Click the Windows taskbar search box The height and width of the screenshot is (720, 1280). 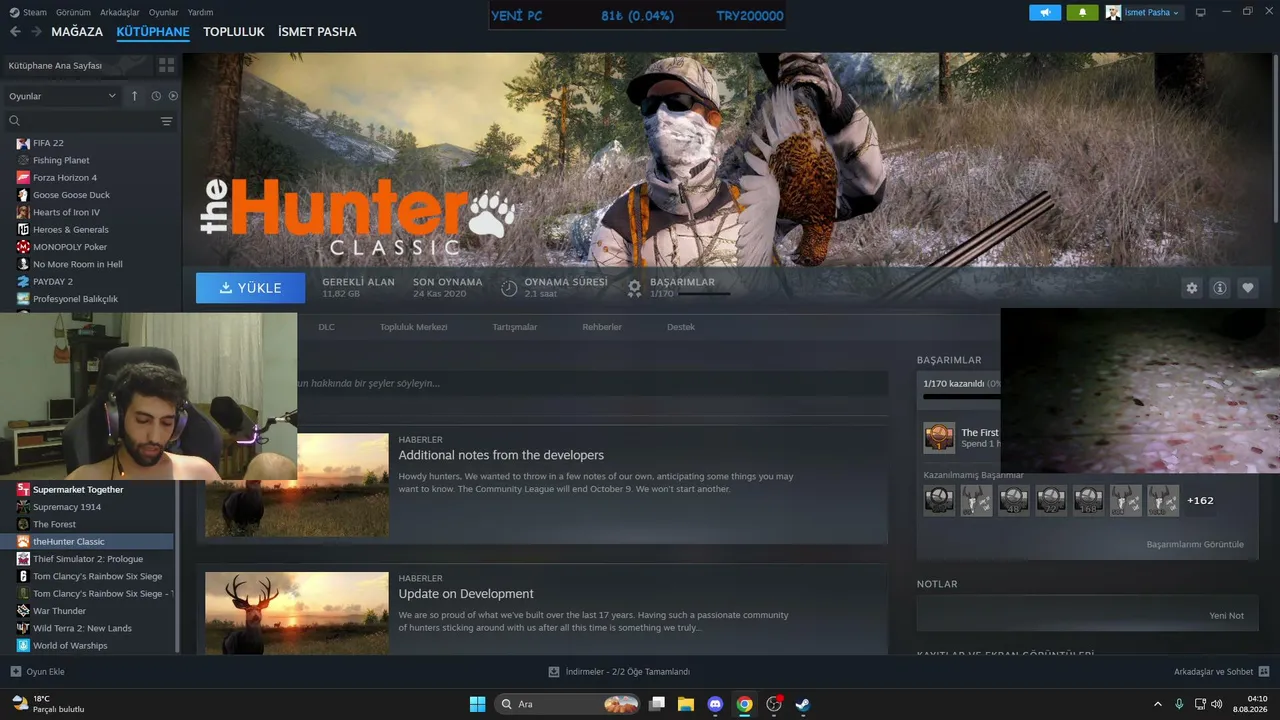[x=567, y=704]
